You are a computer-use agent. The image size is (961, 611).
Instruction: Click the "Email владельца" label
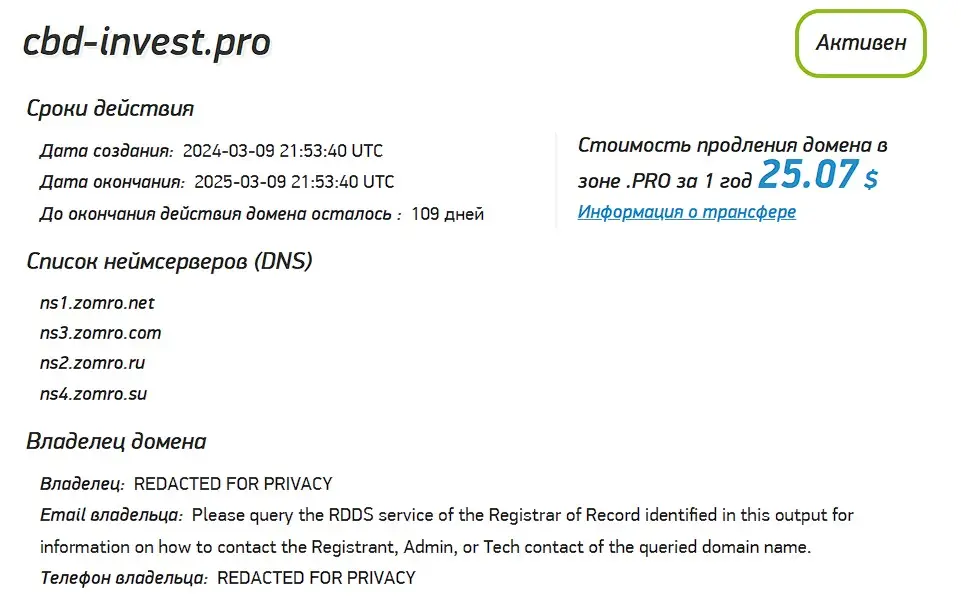tap(111, 516)
